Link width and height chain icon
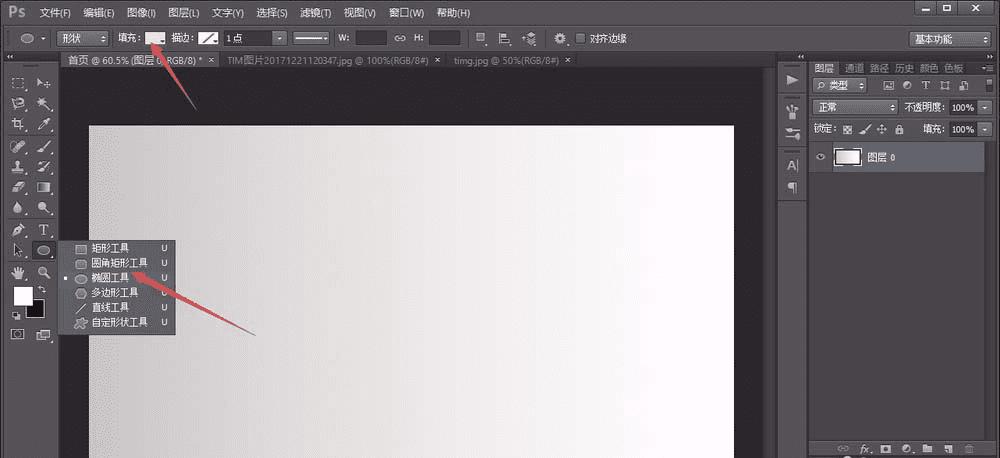The width and height of the screenshot is (1000, 458). 400,38
